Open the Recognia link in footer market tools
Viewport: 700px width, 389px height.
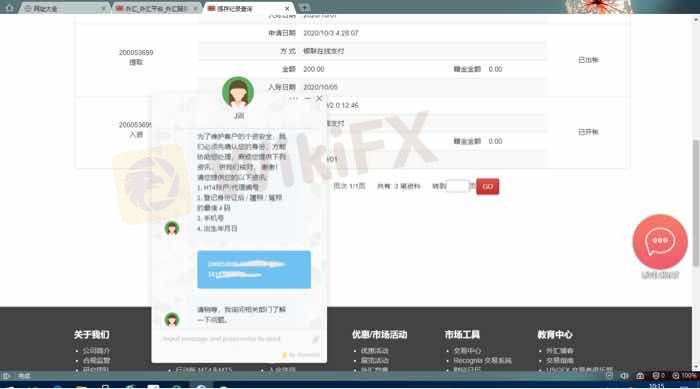482,360
